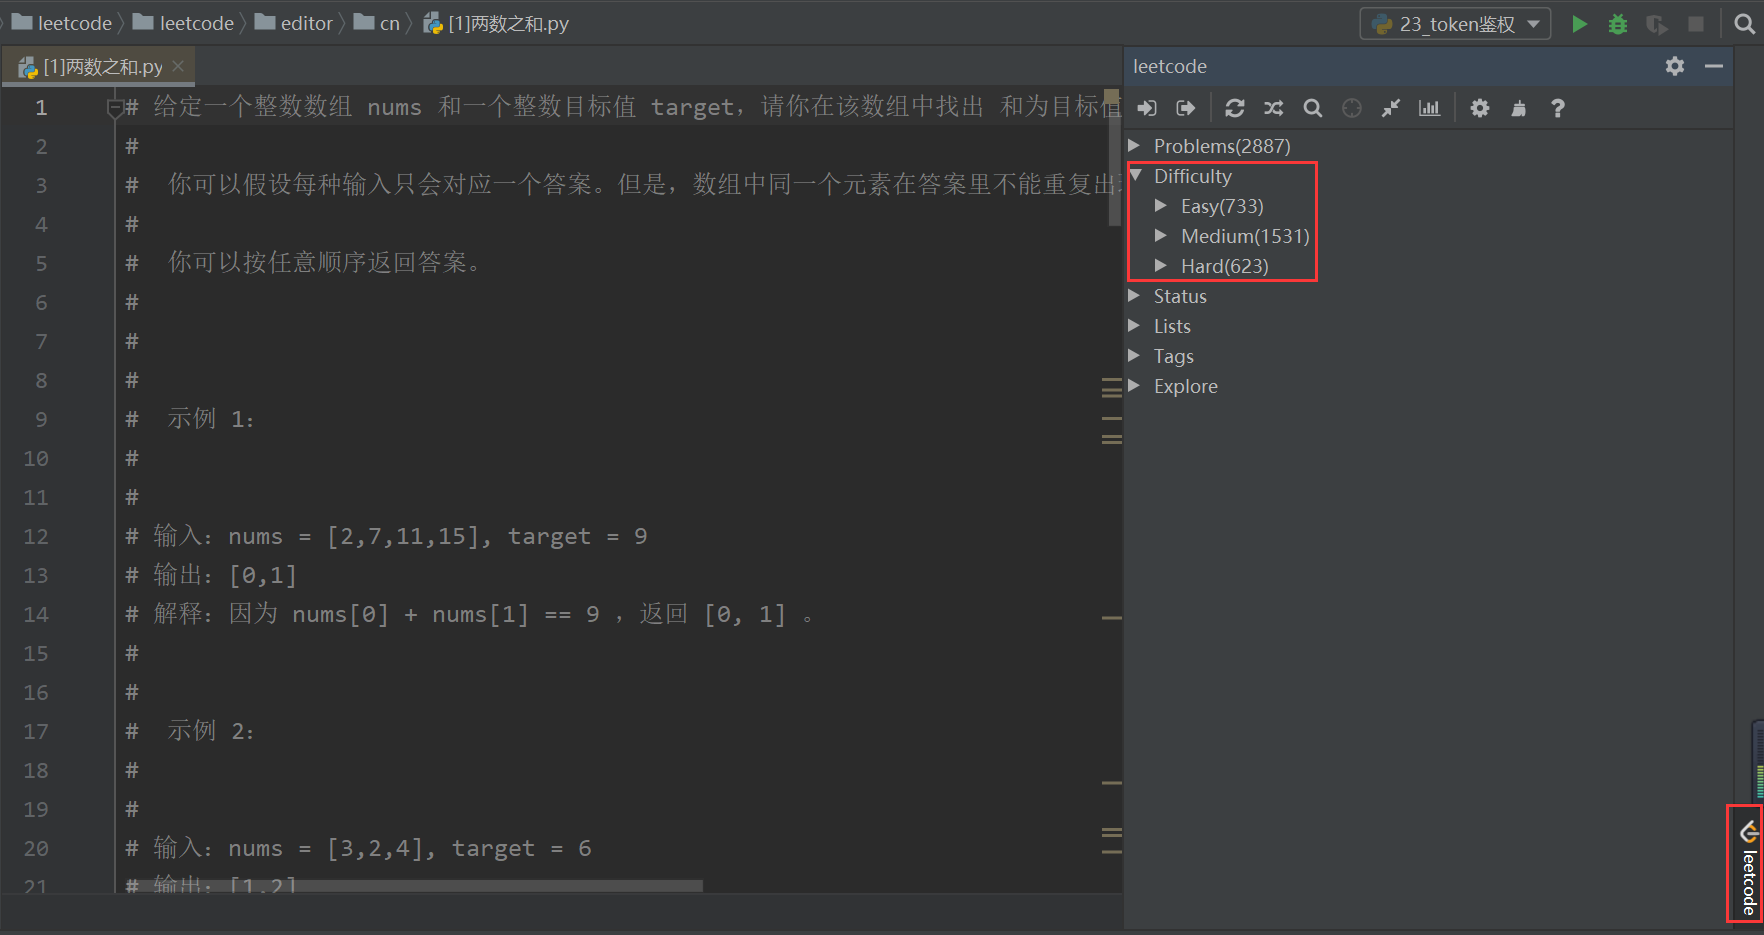Open LeetCode statistics chart
This screenshot has width=1764, height=935.
pos(1428,108)
